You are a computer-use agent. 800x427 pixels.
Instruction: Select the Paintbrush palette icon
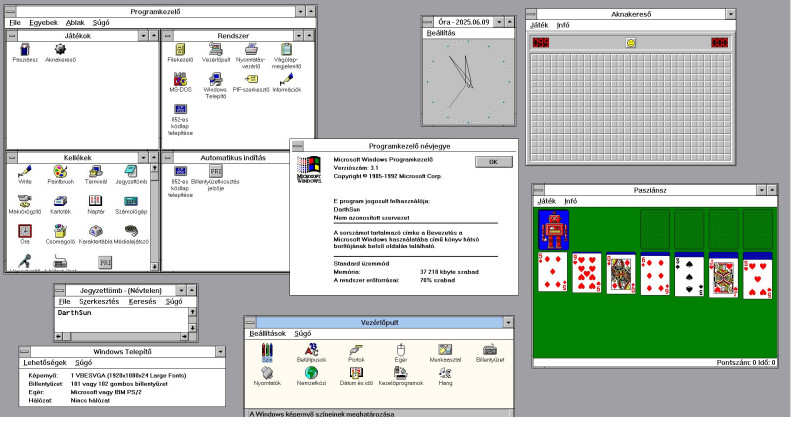tap(60, 171)
